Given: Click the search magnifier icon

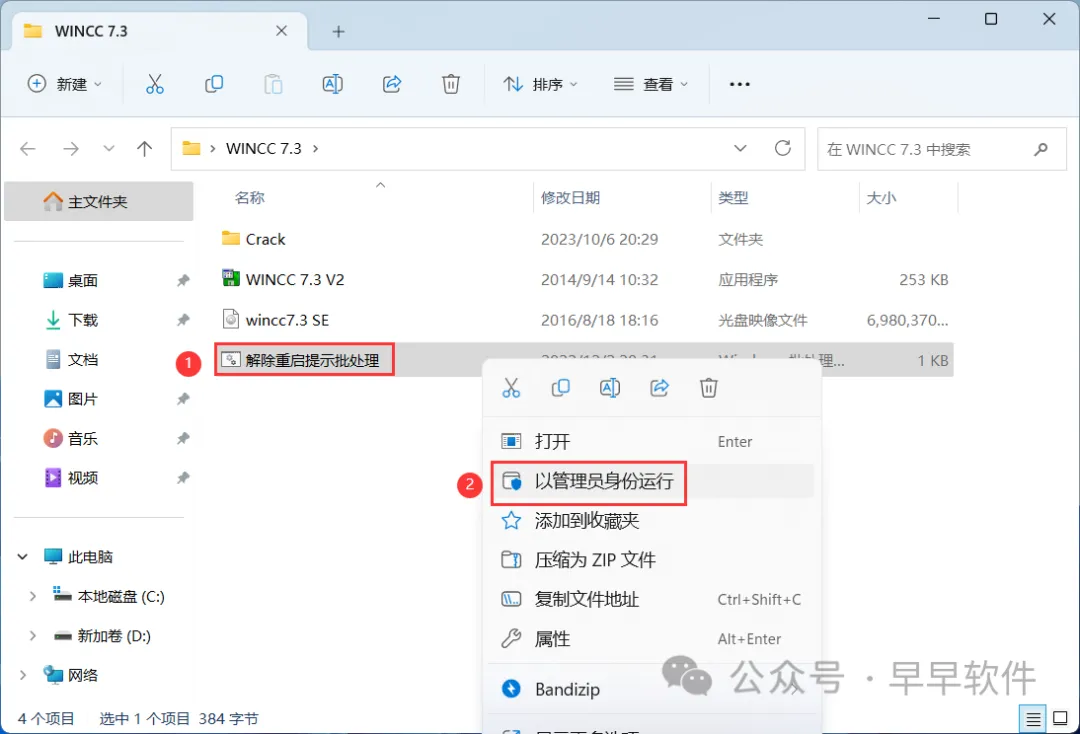Looking at the screenshot, I should click(x=1041, y=149).
